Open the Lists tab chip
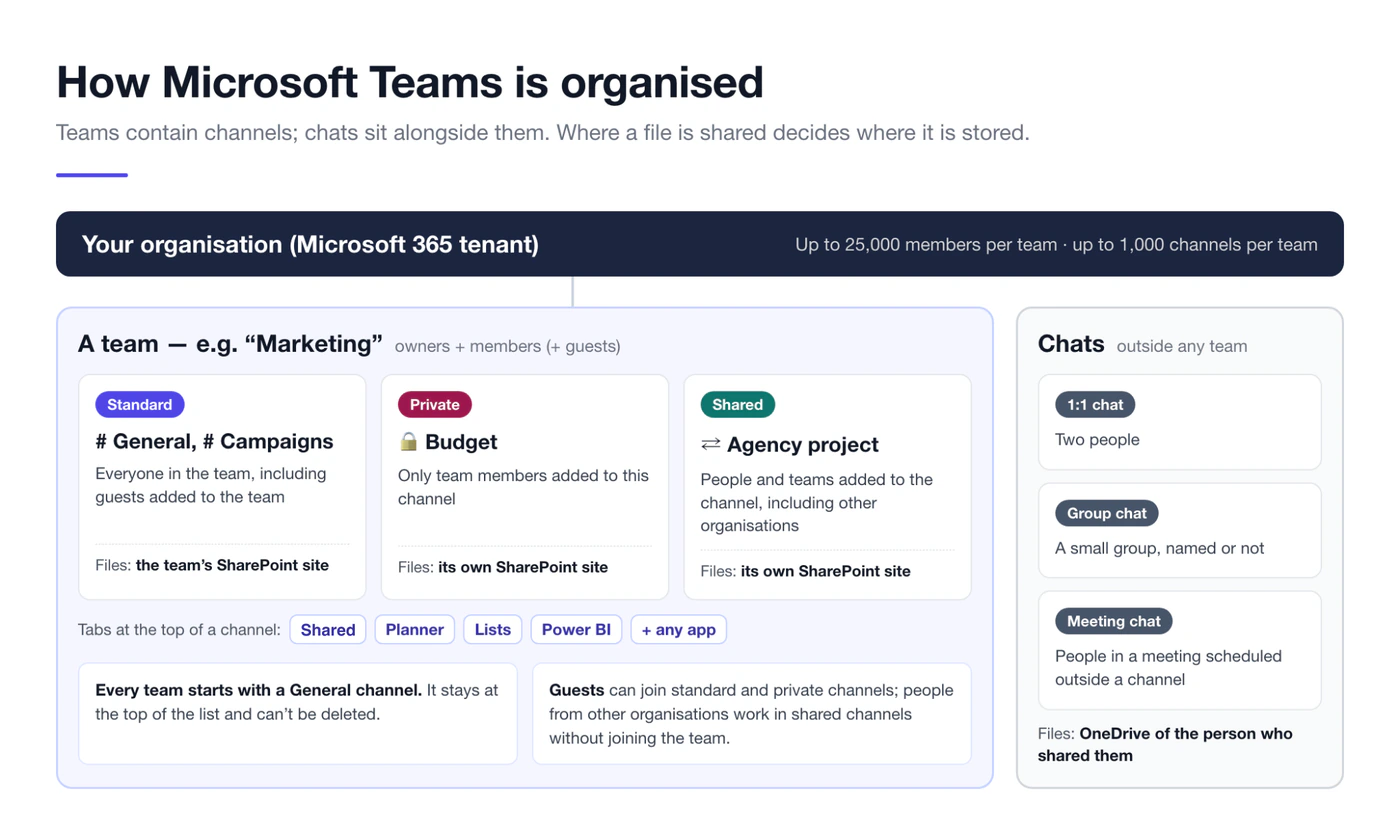The width and height of the screenshot is (1400, 837). click(493, 629)
